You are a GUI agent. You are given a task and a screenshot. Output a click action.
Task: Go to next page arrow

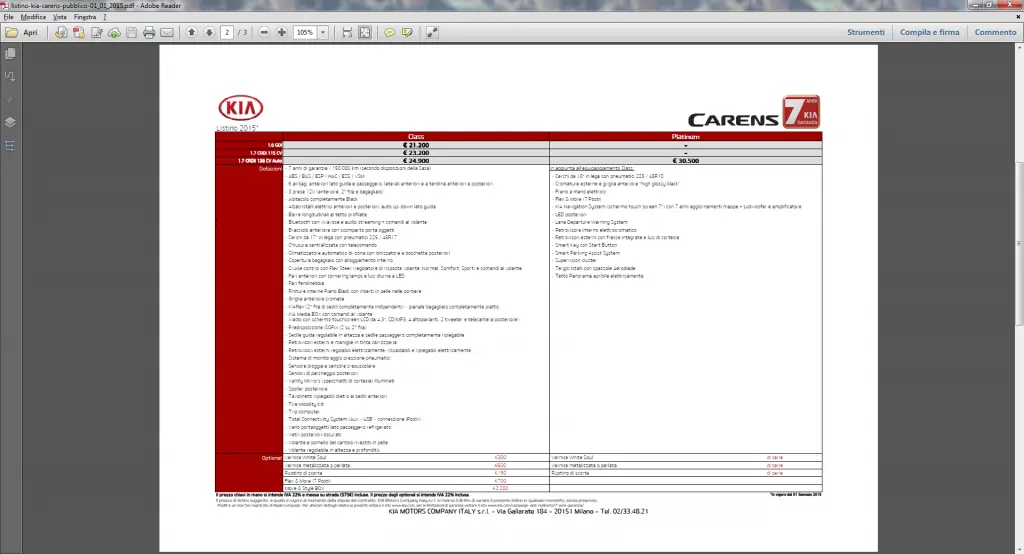click(209, 32)
